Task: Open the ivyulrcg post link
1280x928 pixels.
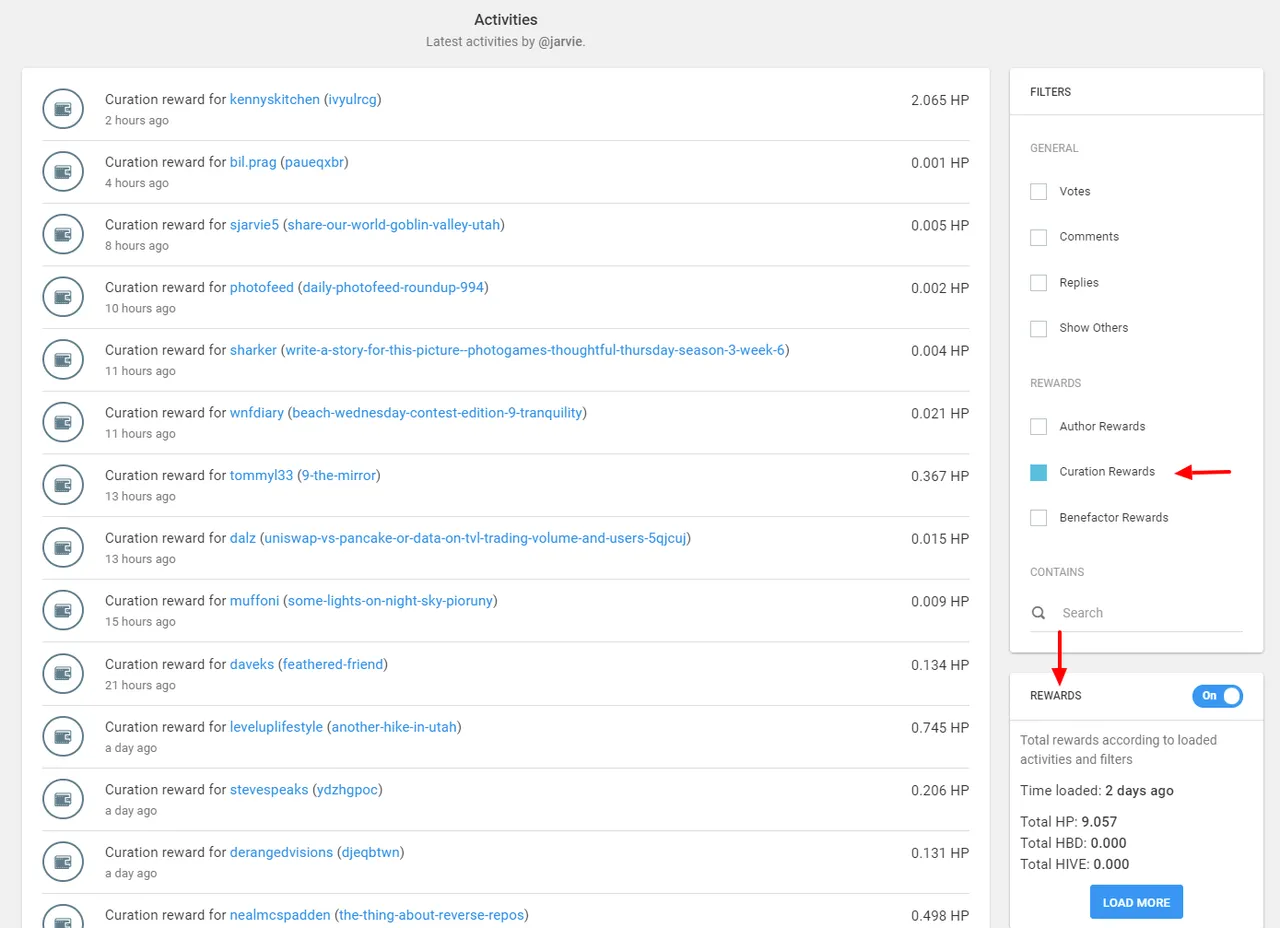Action: click(353, 99)
